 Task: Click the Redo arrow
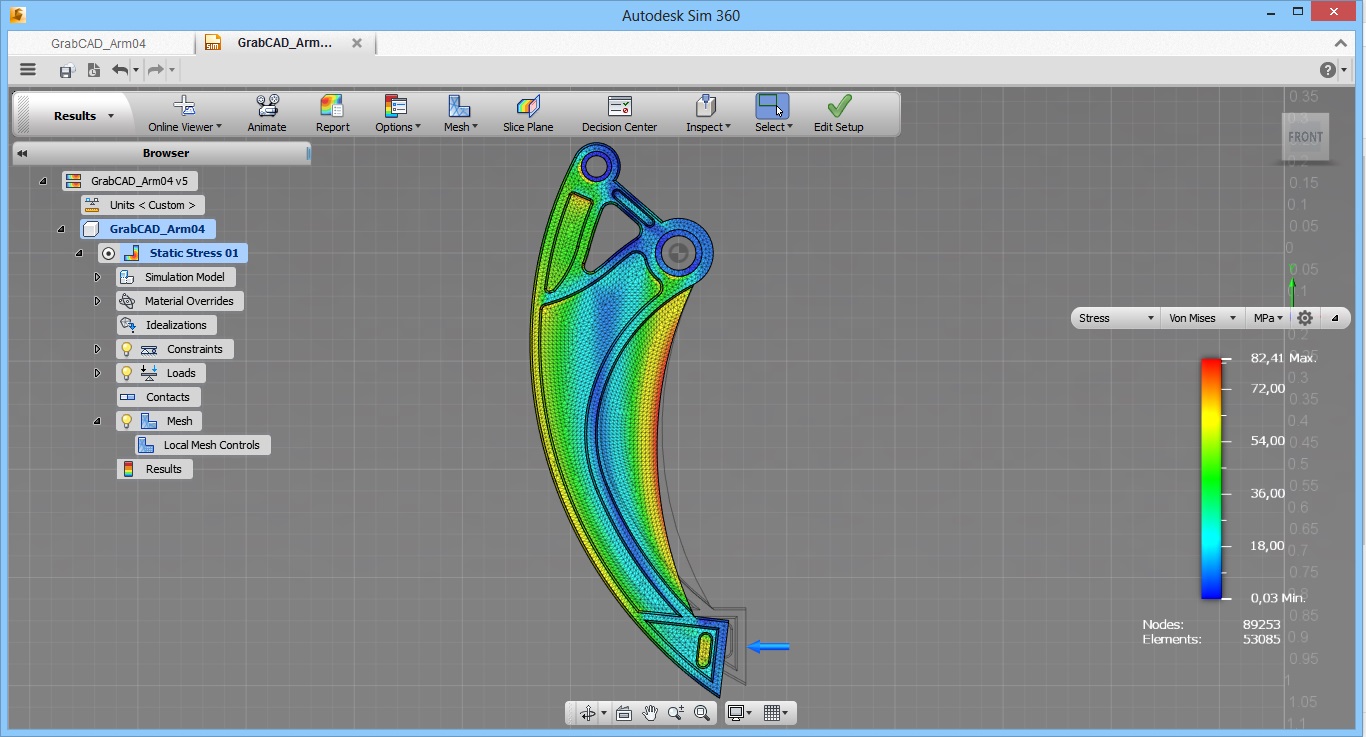click(155, 70)
